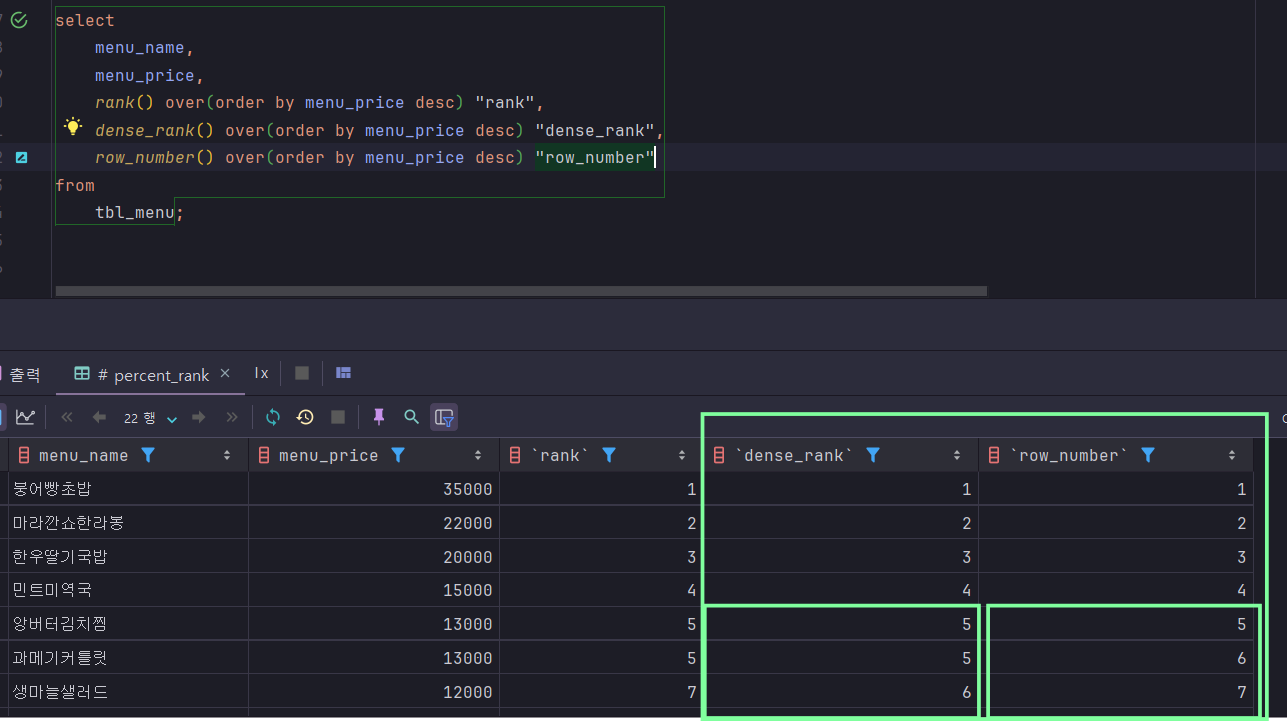
Task: Click the sort arrows on menu_name column
Action: (227, 455)
